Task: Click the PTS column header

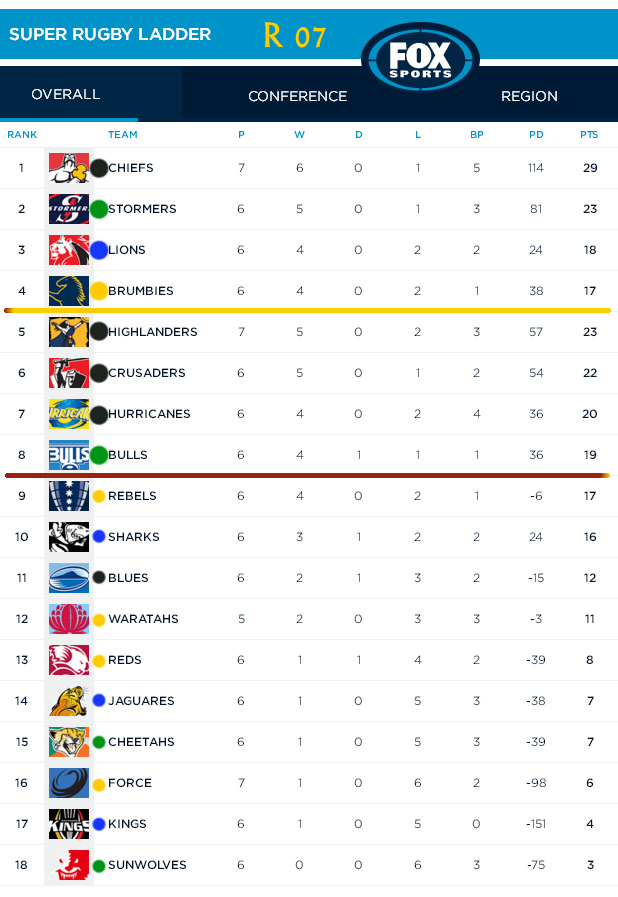Action: point(589,134)
